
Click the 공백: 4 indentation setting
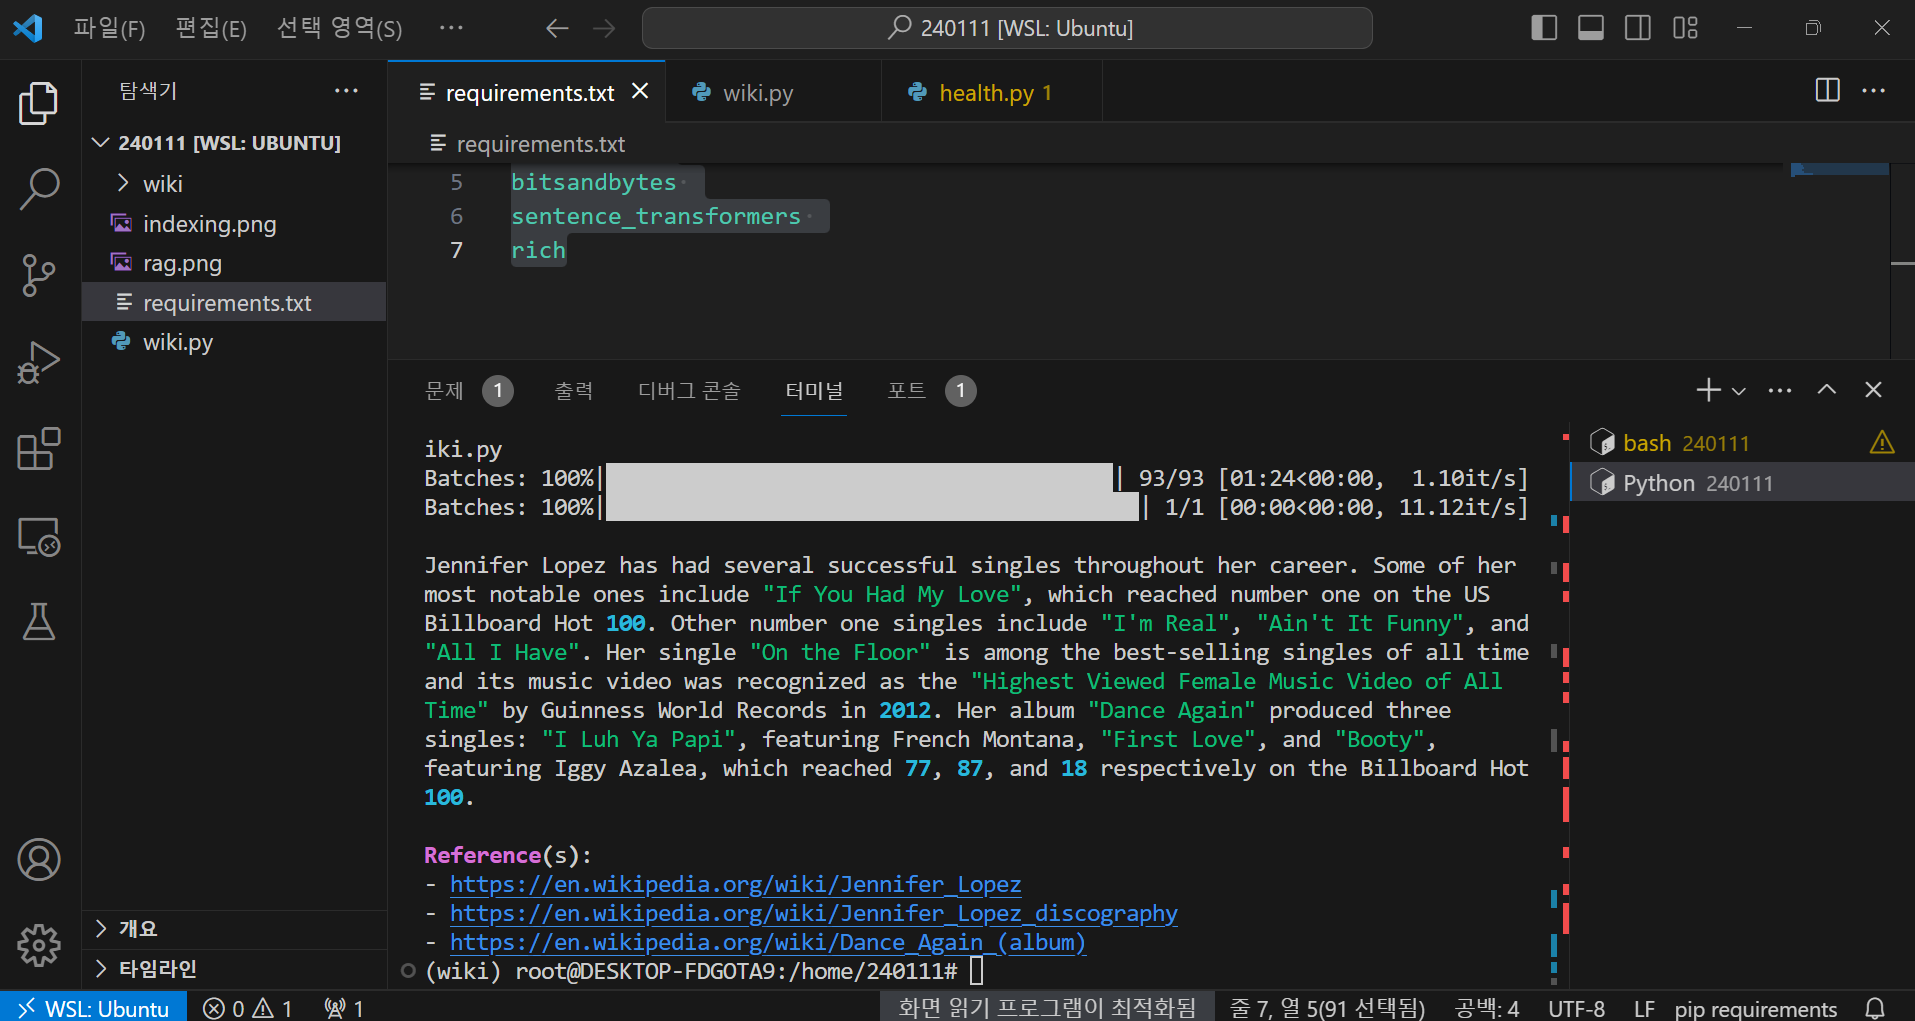coord(1487,1008)
